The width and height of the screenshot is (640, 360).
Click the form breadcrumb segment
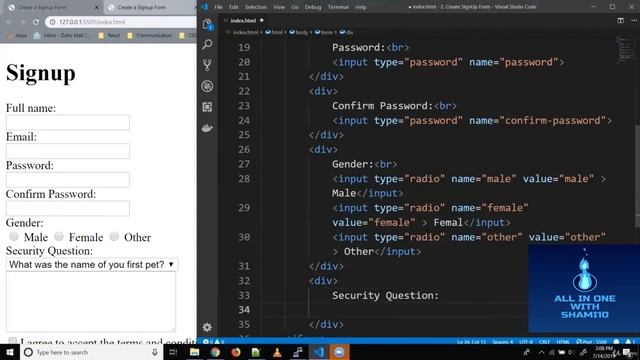(x=324, y=32)
